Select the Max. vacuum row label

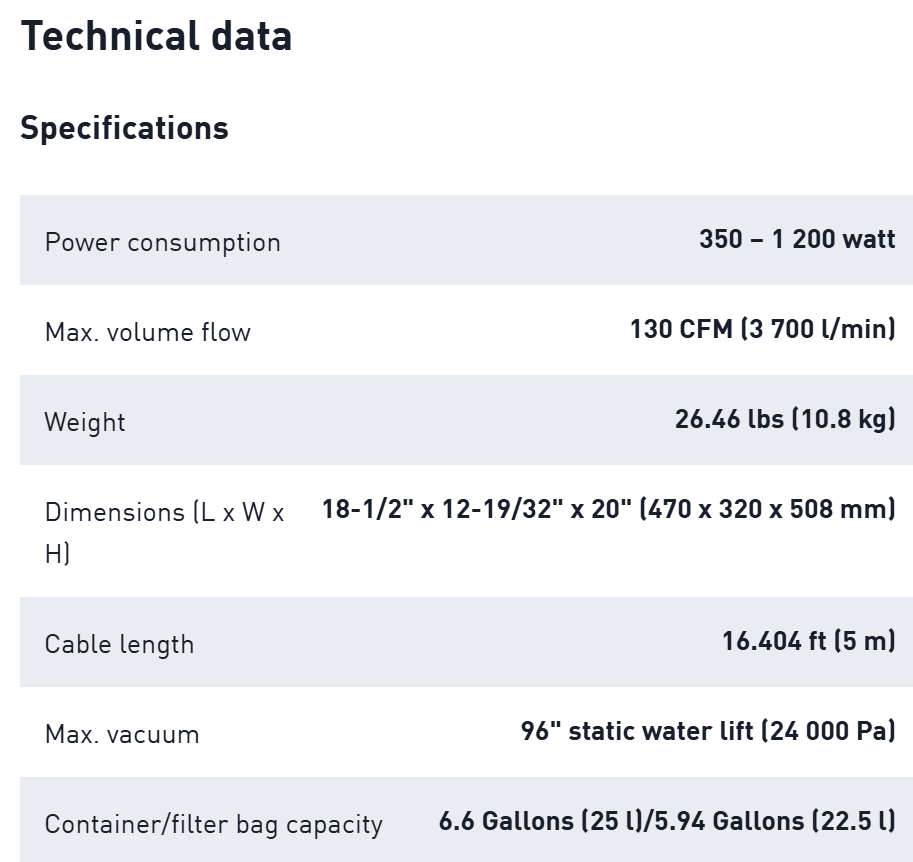[x=122, y=734]
